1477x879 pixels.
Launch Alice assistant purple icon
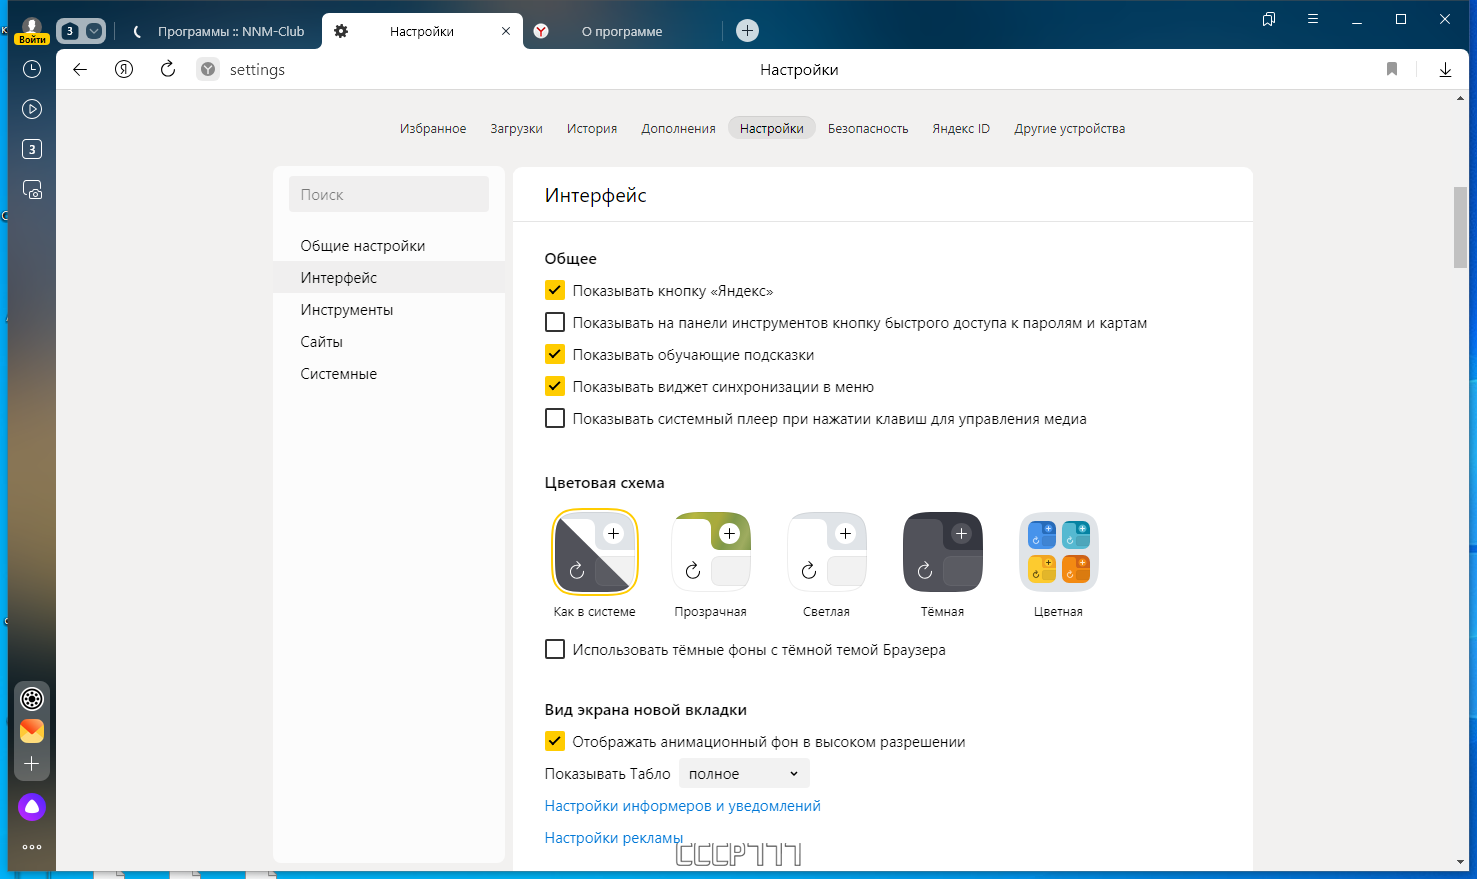[32, 807]
